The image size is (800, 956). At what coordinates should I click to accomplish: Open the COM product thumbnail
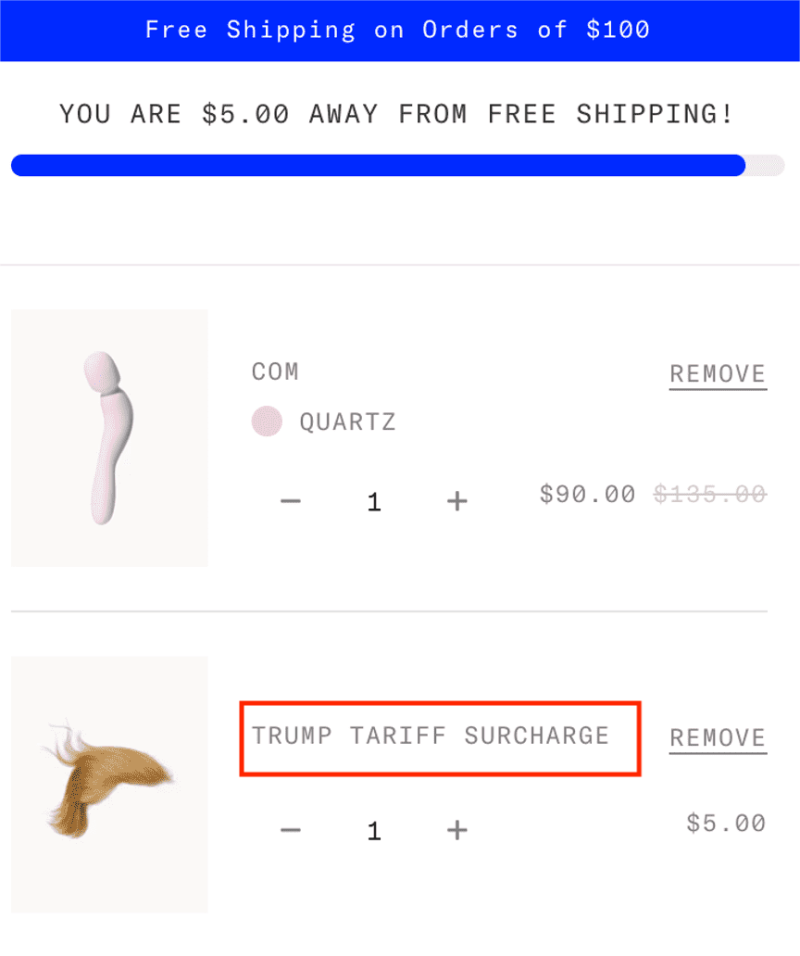109,438
